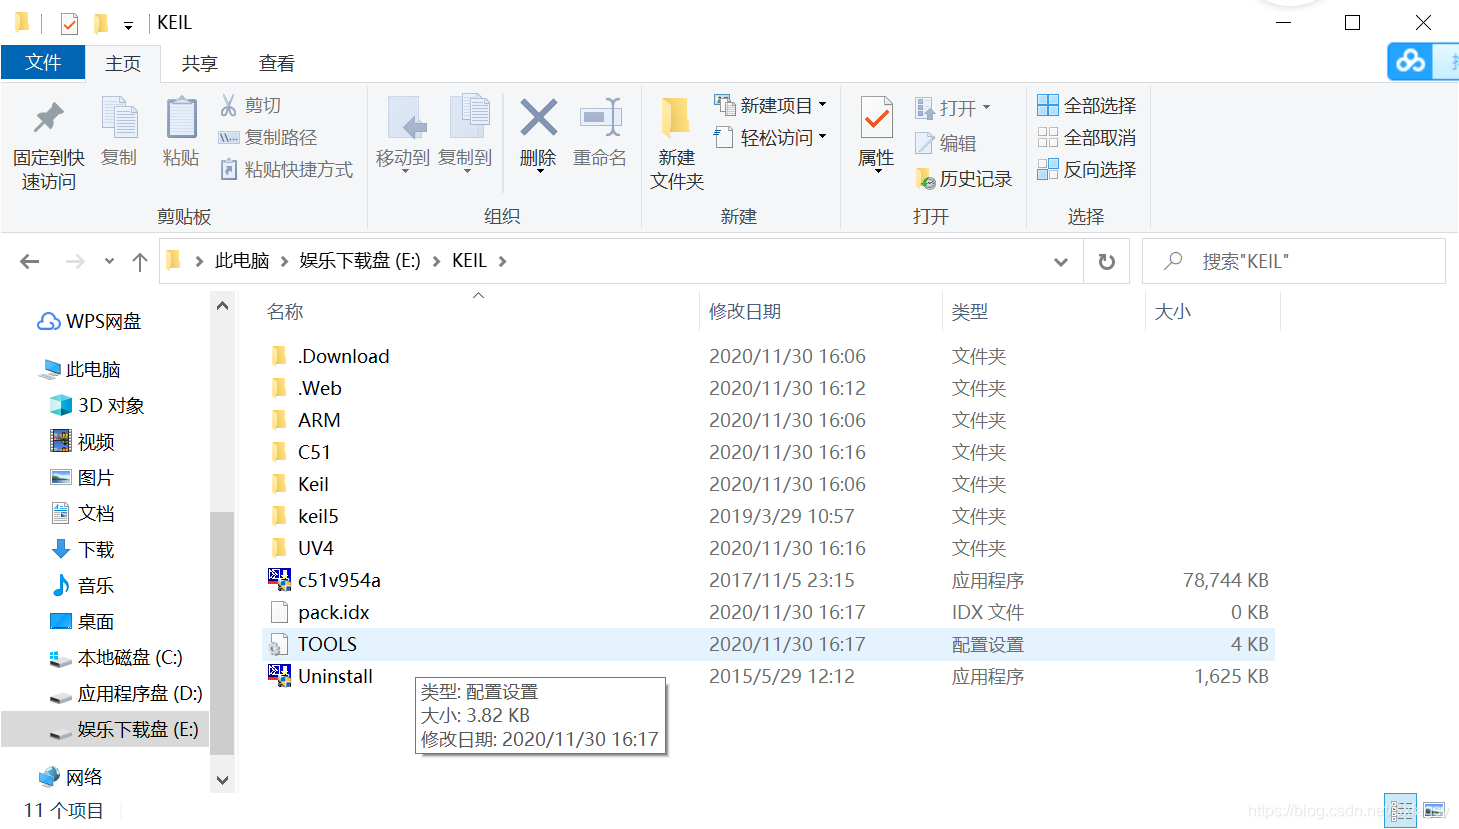
Task: Select WPS网盘 in the navigation pane
Action: coord(90,321)
